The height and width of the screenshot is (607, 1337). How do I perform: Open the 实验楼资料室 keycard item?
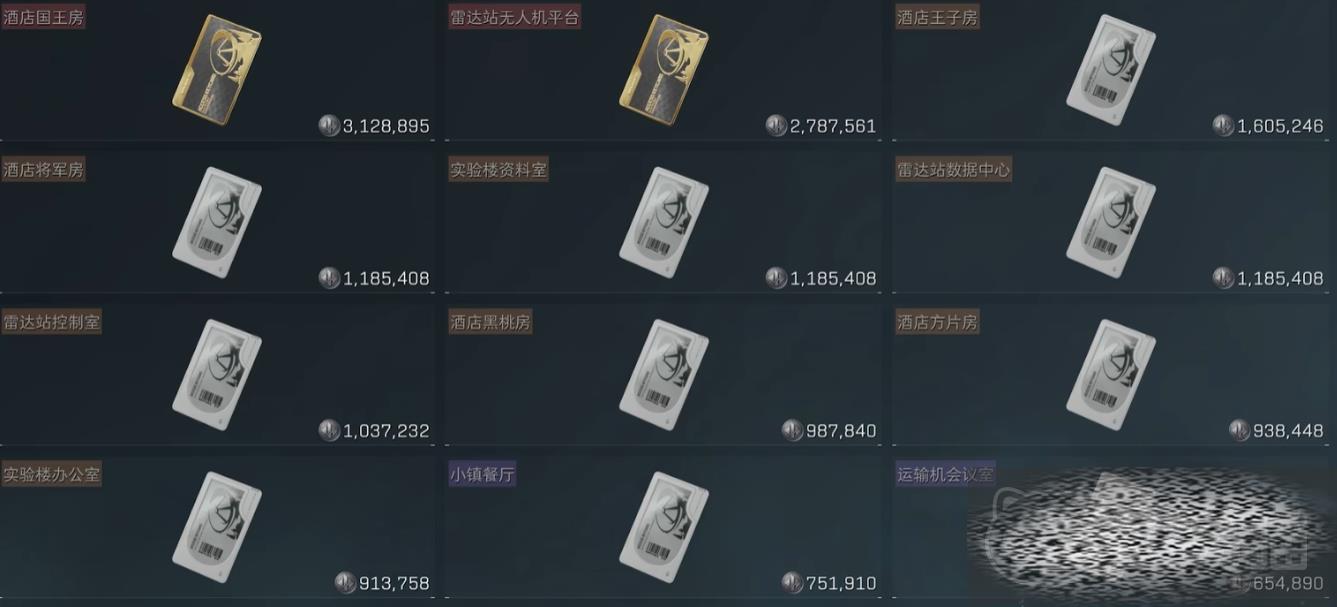[x=664, y=222]
